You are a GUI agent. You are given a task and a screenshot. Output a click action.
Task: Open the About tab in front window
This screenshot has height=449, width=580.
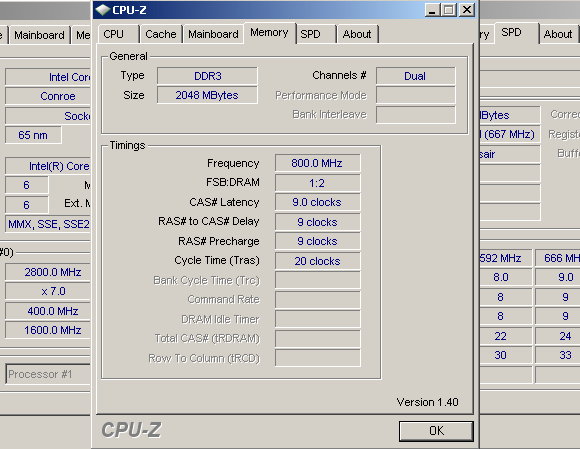click(357, 34)
